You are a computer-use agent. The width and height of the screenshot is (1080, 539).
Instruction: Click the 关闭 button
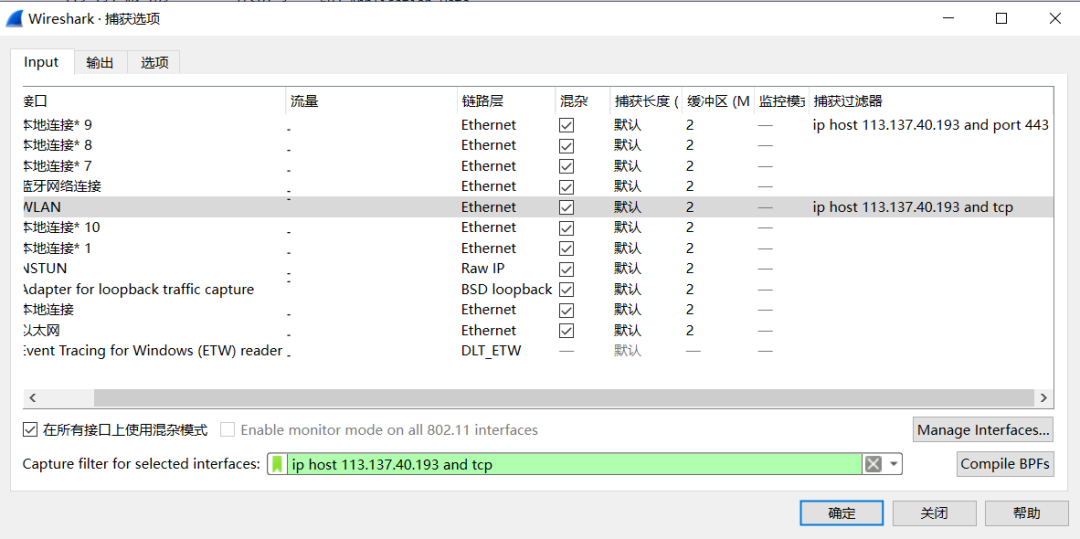935,513
